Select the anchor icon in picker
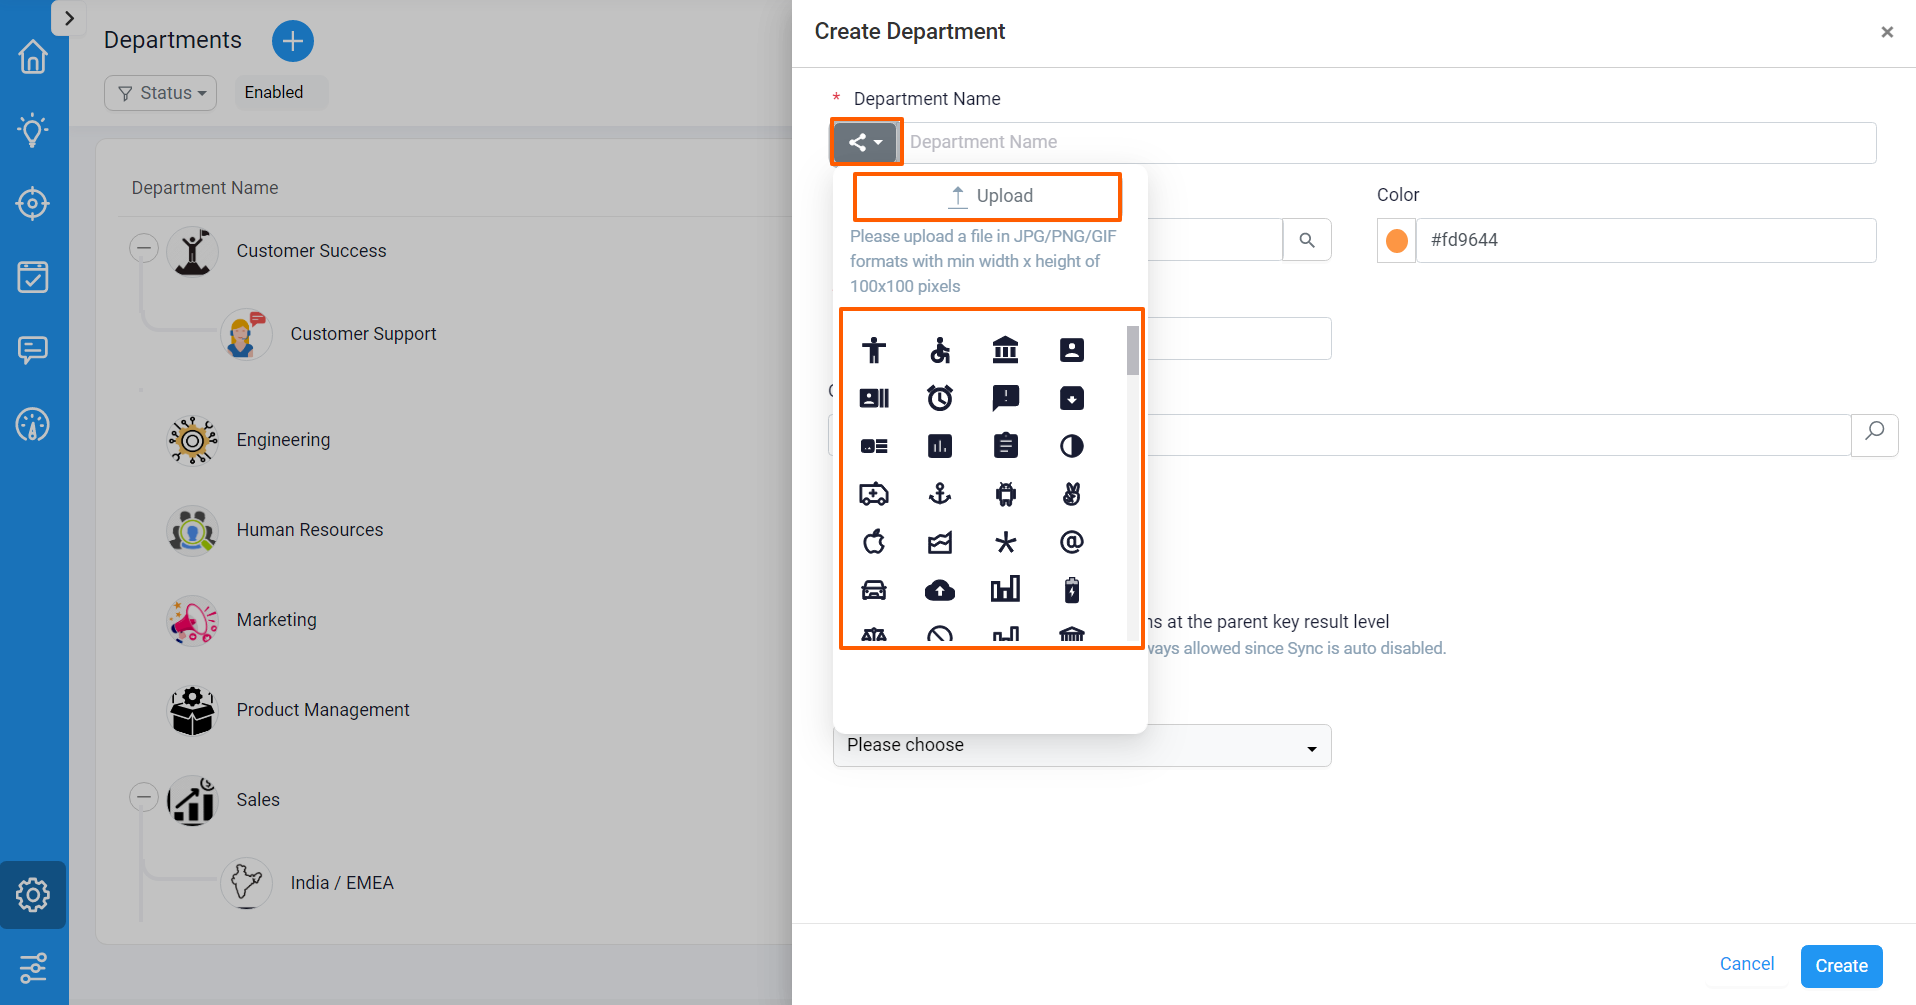1916x1005 pixels. (x=939, y=494)
